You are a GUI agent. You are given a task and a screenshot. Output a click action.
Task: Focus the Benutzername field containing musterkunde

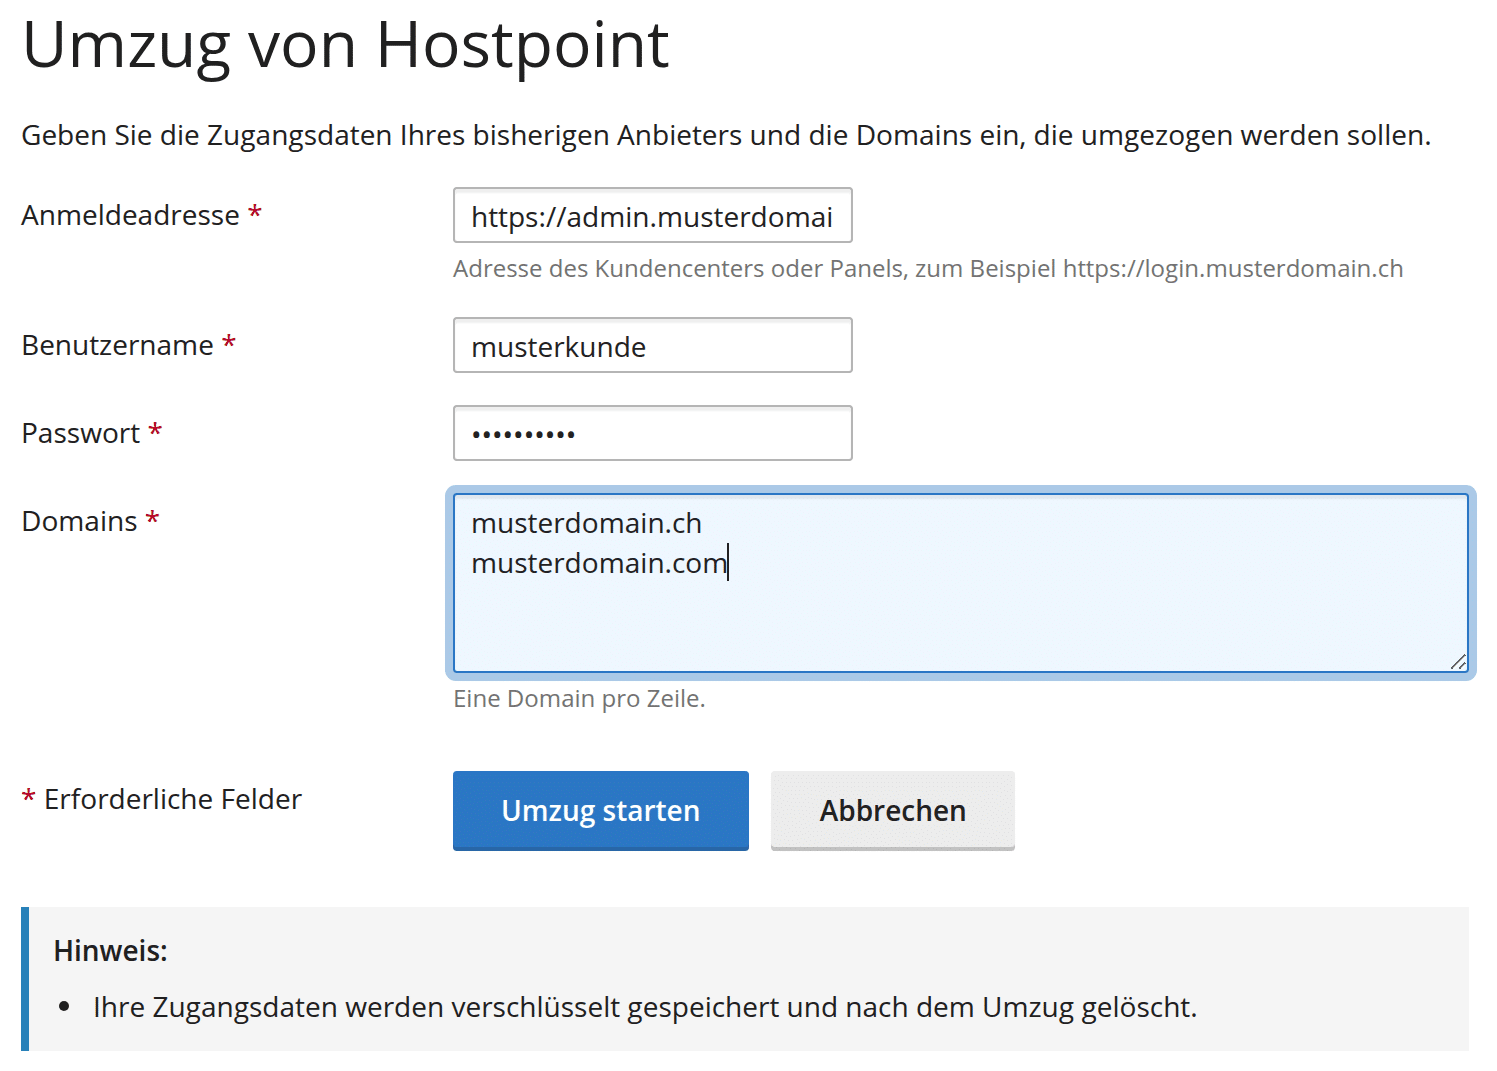coord(652,345)
